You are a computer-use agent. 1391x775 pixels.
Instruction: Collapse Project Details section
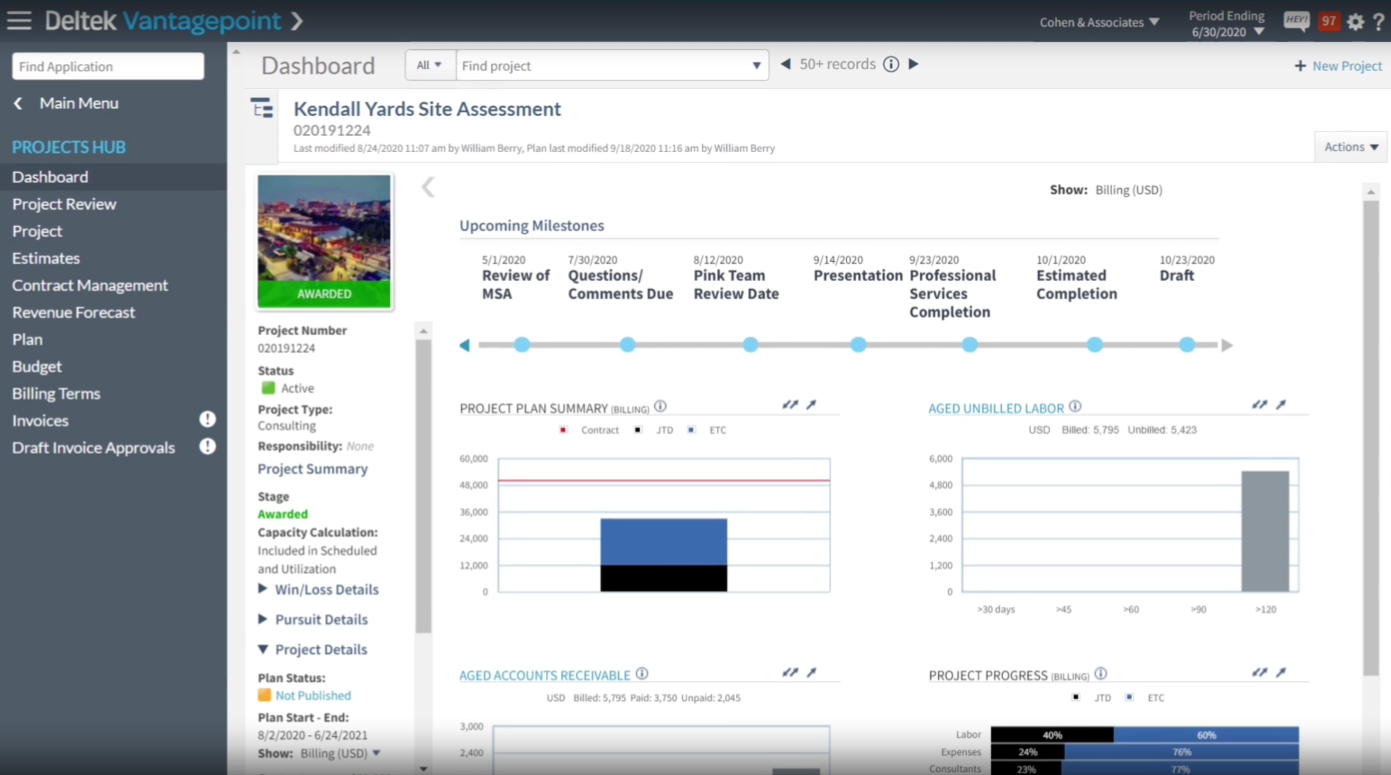pyautogui.click(x=313, y=650)
